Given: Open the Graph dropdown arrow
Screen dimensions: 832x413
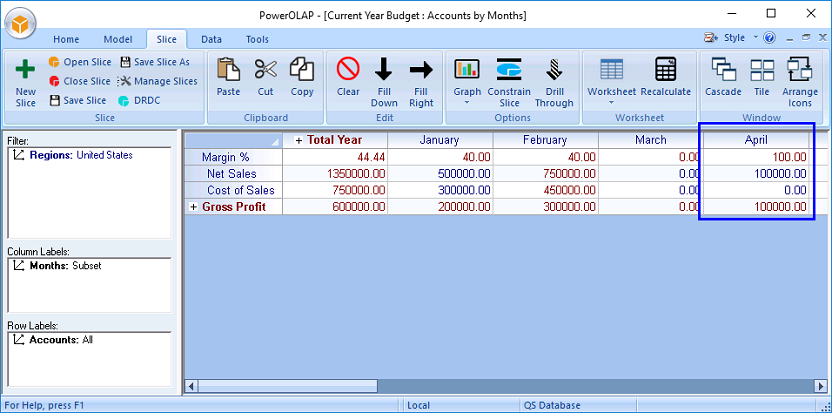Looking at the screenshot, I should (467, 102).
